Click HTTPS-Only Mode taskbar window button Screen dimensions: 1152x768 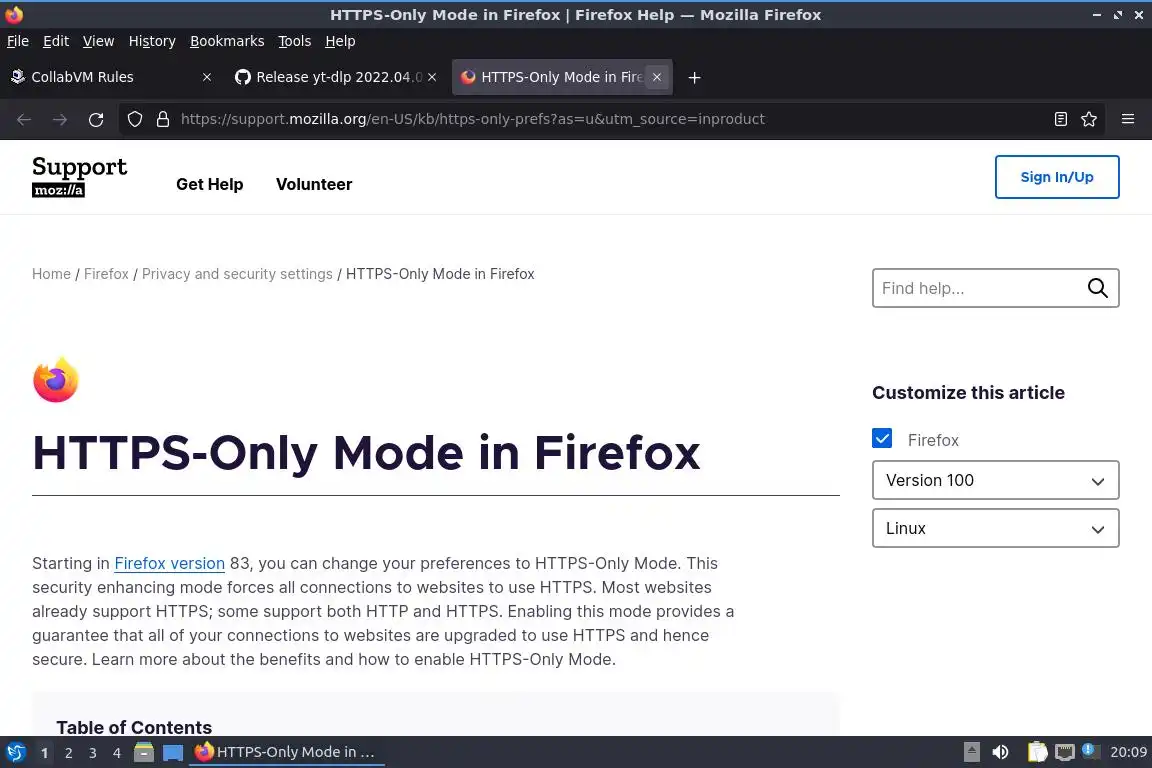pos(287,752)
